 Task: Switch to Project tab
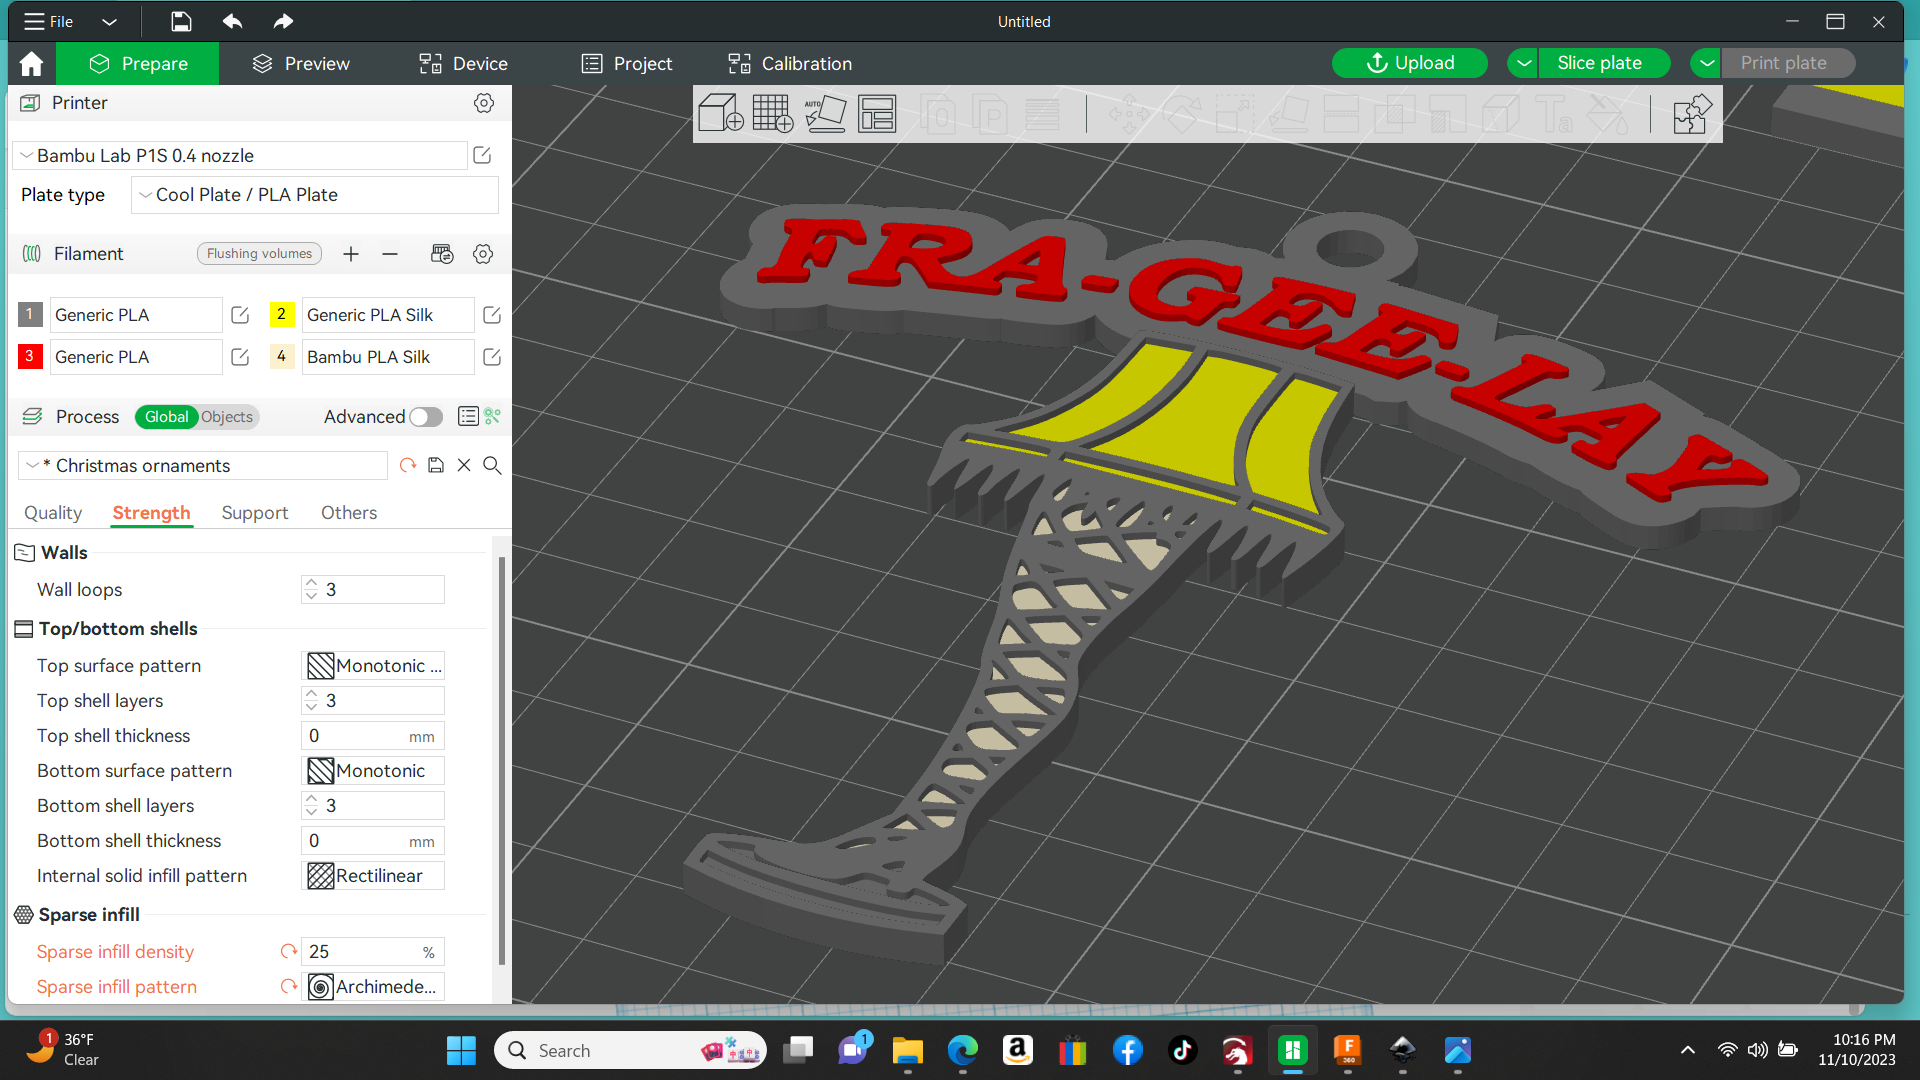tap(627, 63)
